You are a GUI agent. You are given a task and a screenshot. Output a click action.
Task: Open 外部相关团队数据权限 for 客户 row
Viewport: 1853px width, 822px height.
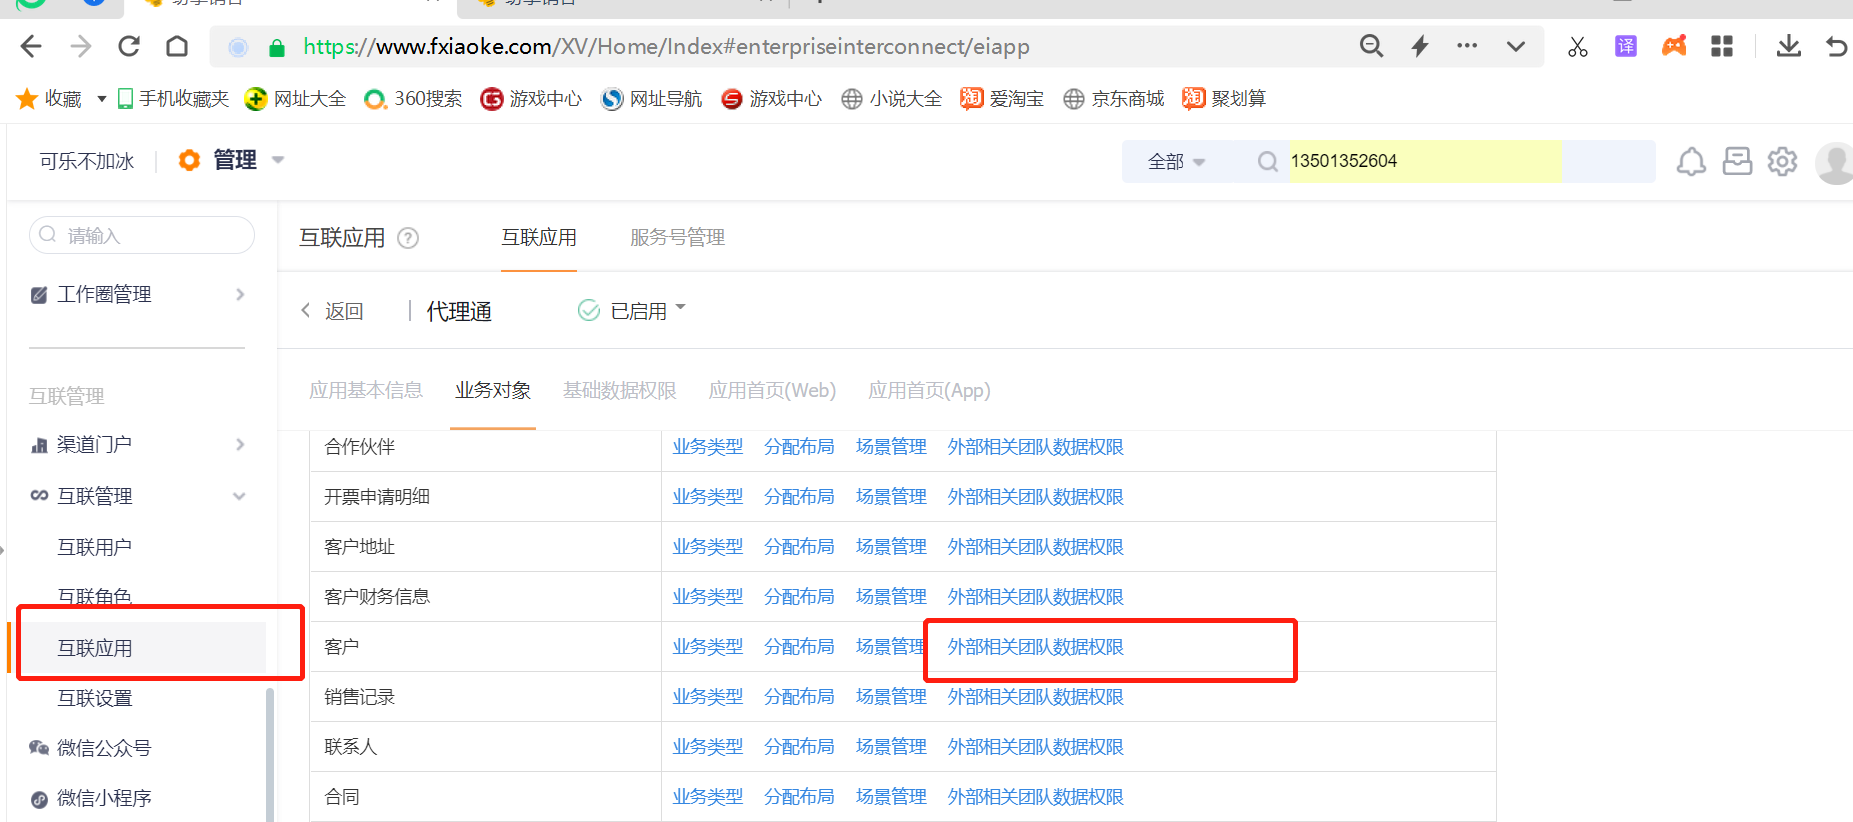[x=1035, y=647]
